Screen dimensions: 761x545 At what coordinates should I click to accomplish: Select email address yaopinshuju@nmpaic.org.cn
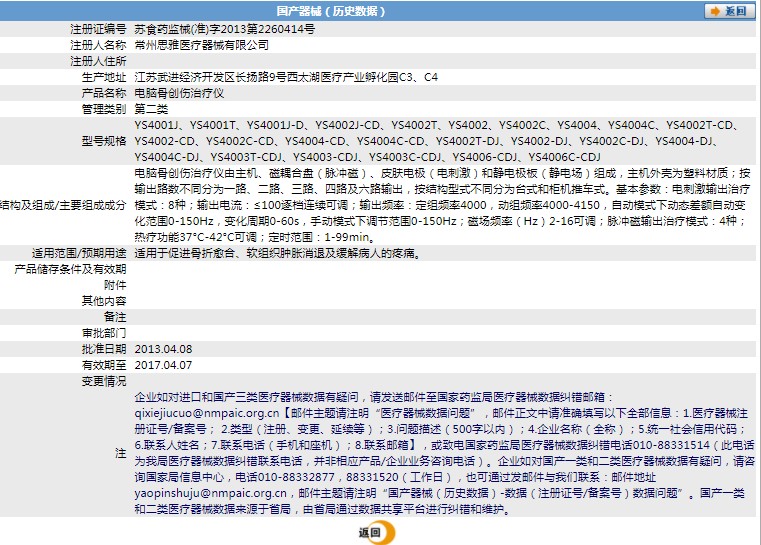click(x=211, y=493)
